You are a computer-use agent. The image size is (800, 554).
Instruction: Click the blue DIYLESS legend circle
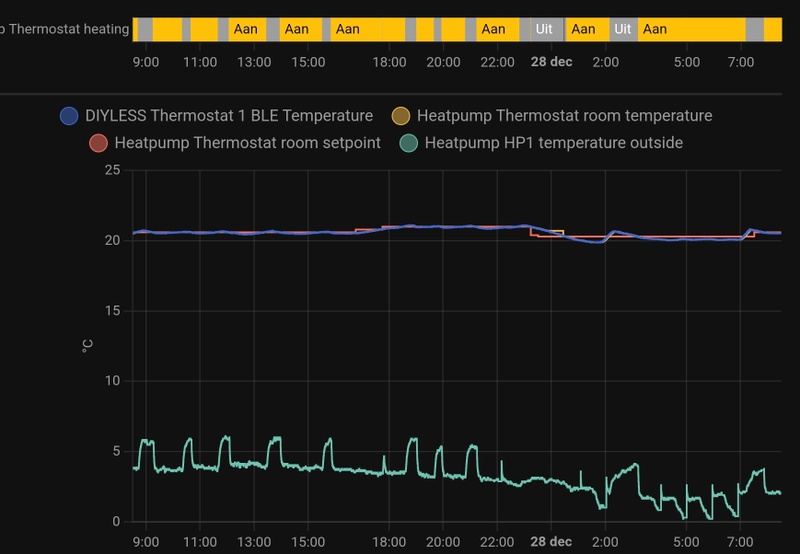click(x=69, y=116)
